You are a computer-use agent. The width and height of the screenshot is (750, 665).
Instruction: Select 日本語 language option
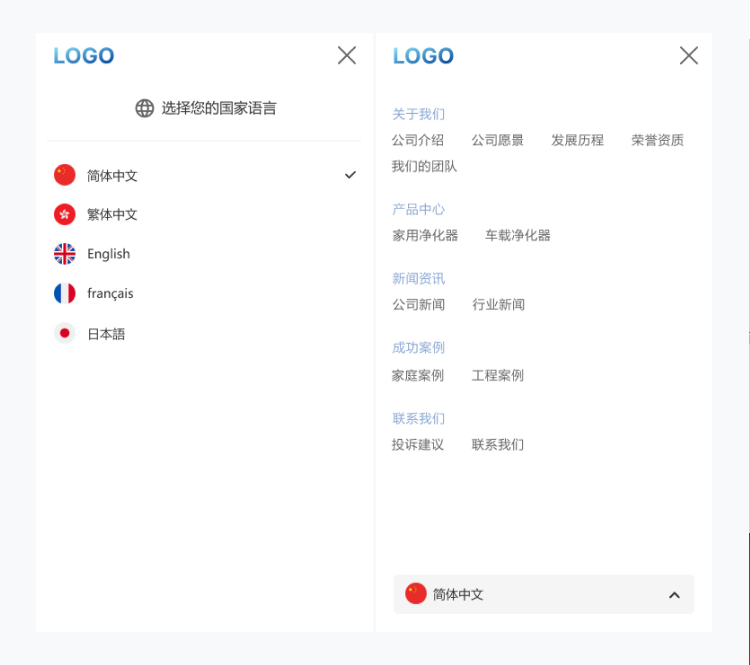click(106, 334)
